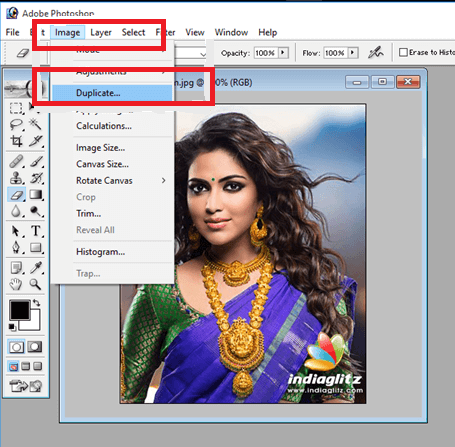Viewport: 455px width, 447px height.
Task: Select the Notes tool
Action: click(16, 268)
